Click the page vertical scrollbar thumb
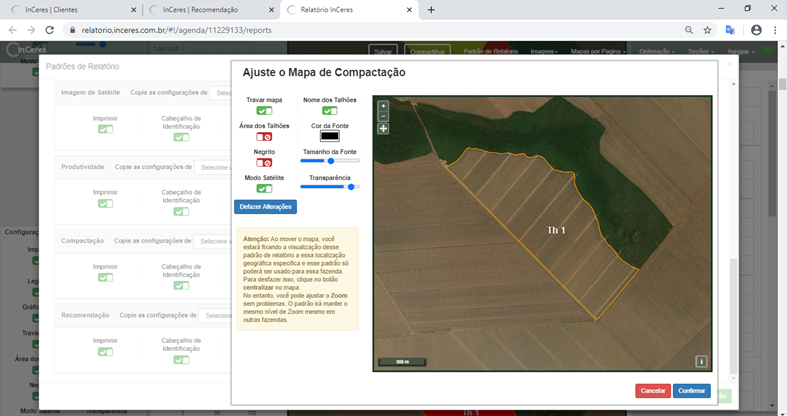 coord(782,84)
